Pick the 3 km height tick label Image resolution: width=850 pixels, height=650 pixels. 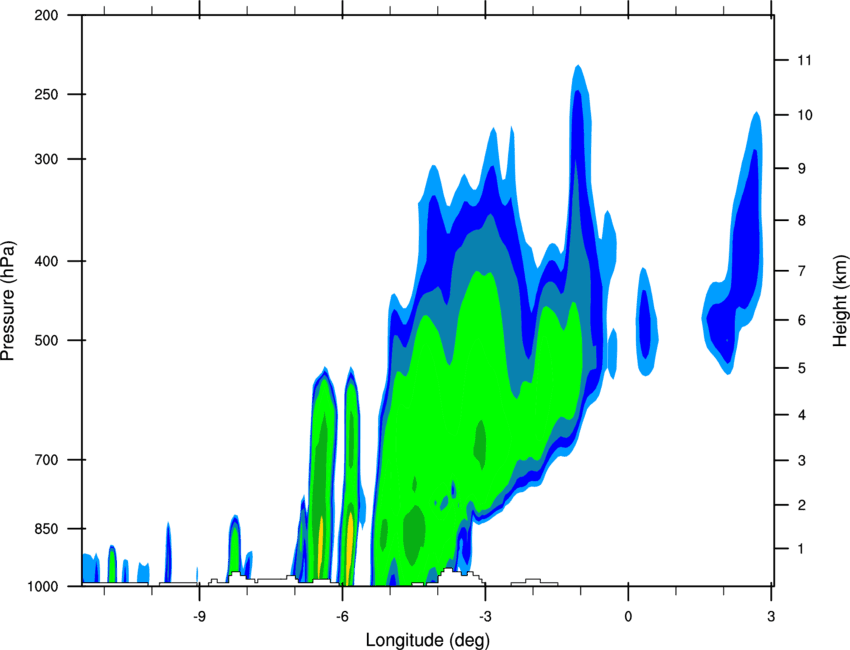(x=801, y=461)
